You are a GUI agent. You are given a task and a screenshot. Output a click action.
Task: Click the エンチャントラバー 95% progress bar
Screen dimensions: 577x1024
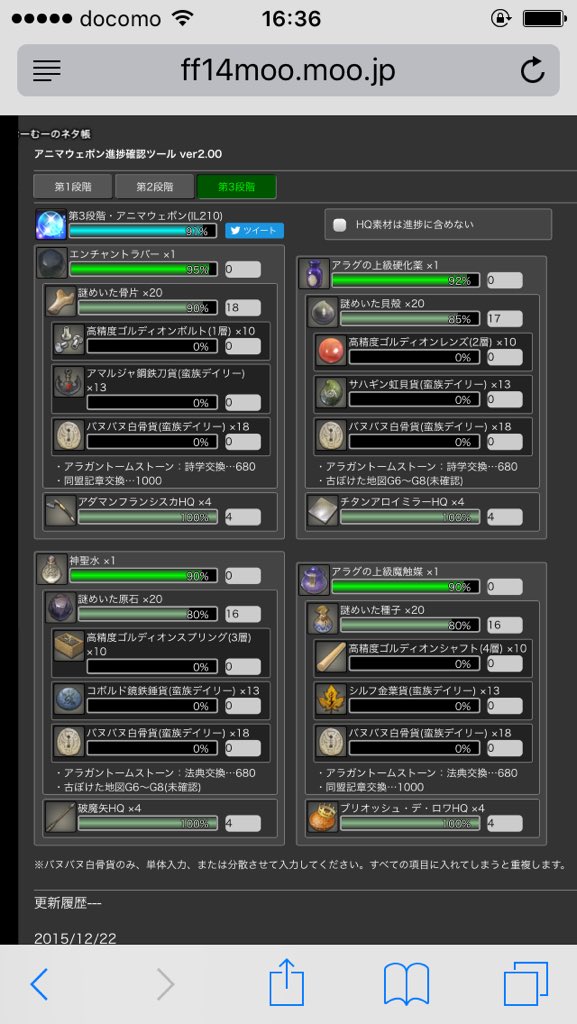coord(144,269)
